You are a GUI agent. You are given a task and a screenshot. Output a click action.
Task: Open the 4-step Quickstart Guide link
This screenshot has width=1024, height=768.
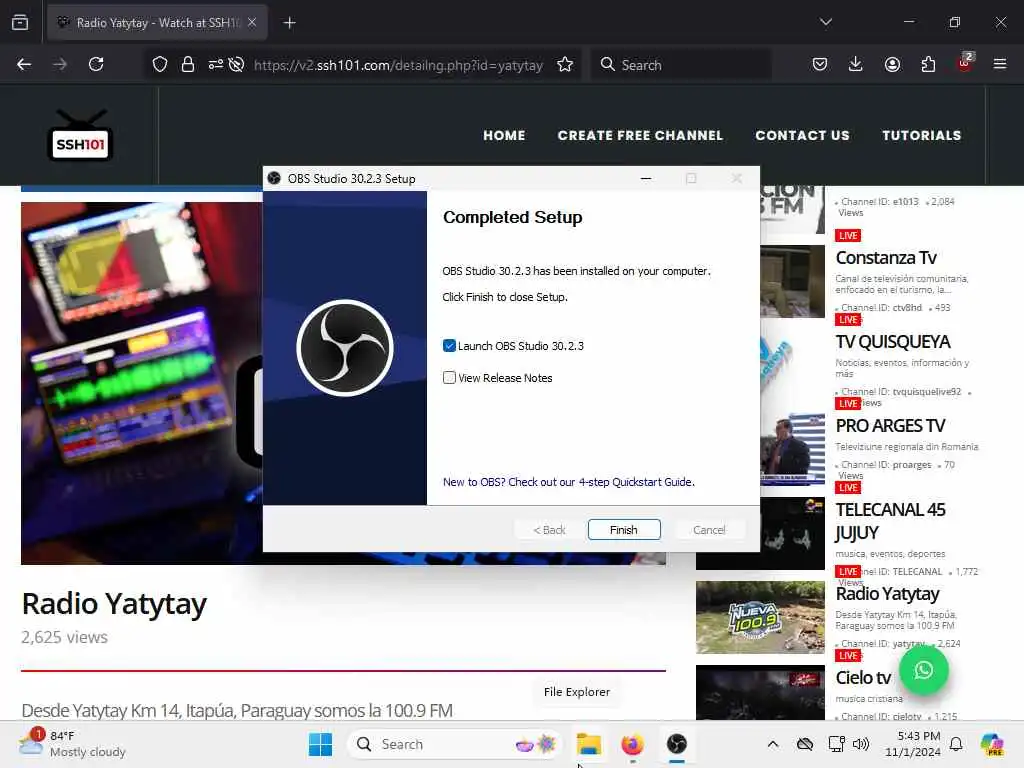click(568, 482)
